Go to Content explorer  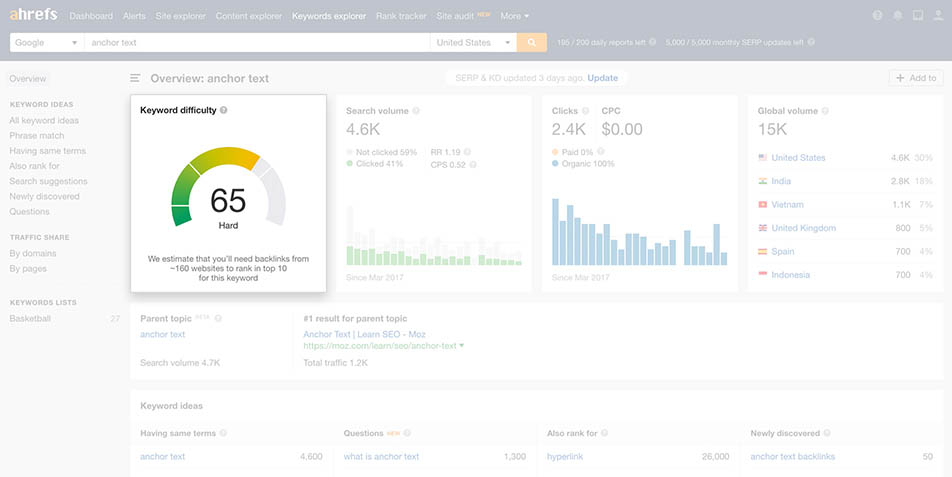[249, 16]
